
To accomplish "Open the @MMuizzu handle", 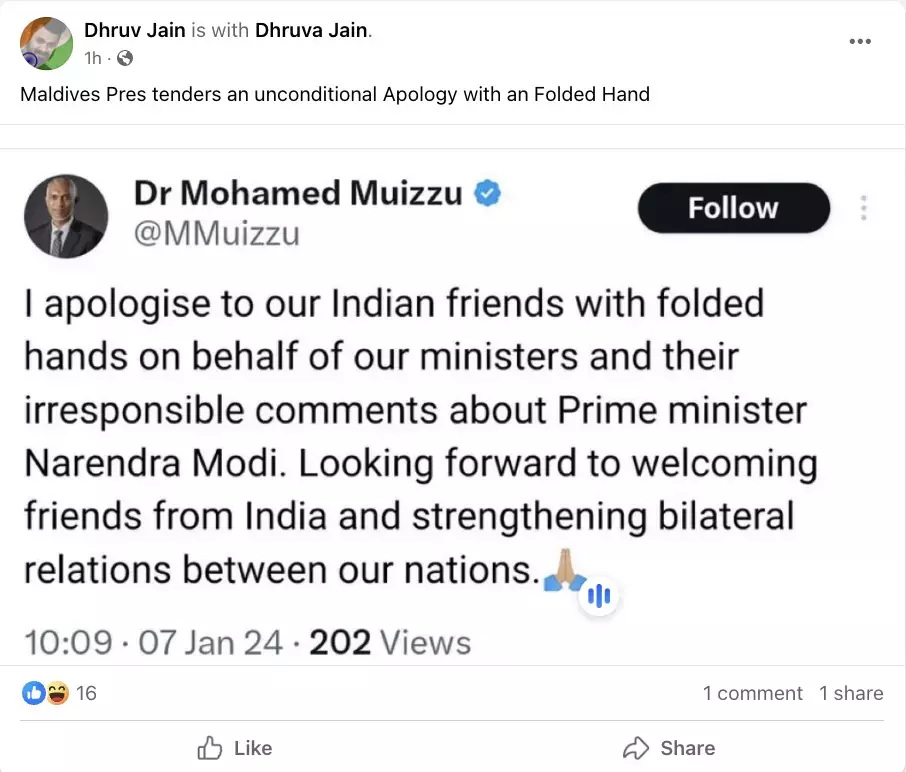I will coord(217,233).
